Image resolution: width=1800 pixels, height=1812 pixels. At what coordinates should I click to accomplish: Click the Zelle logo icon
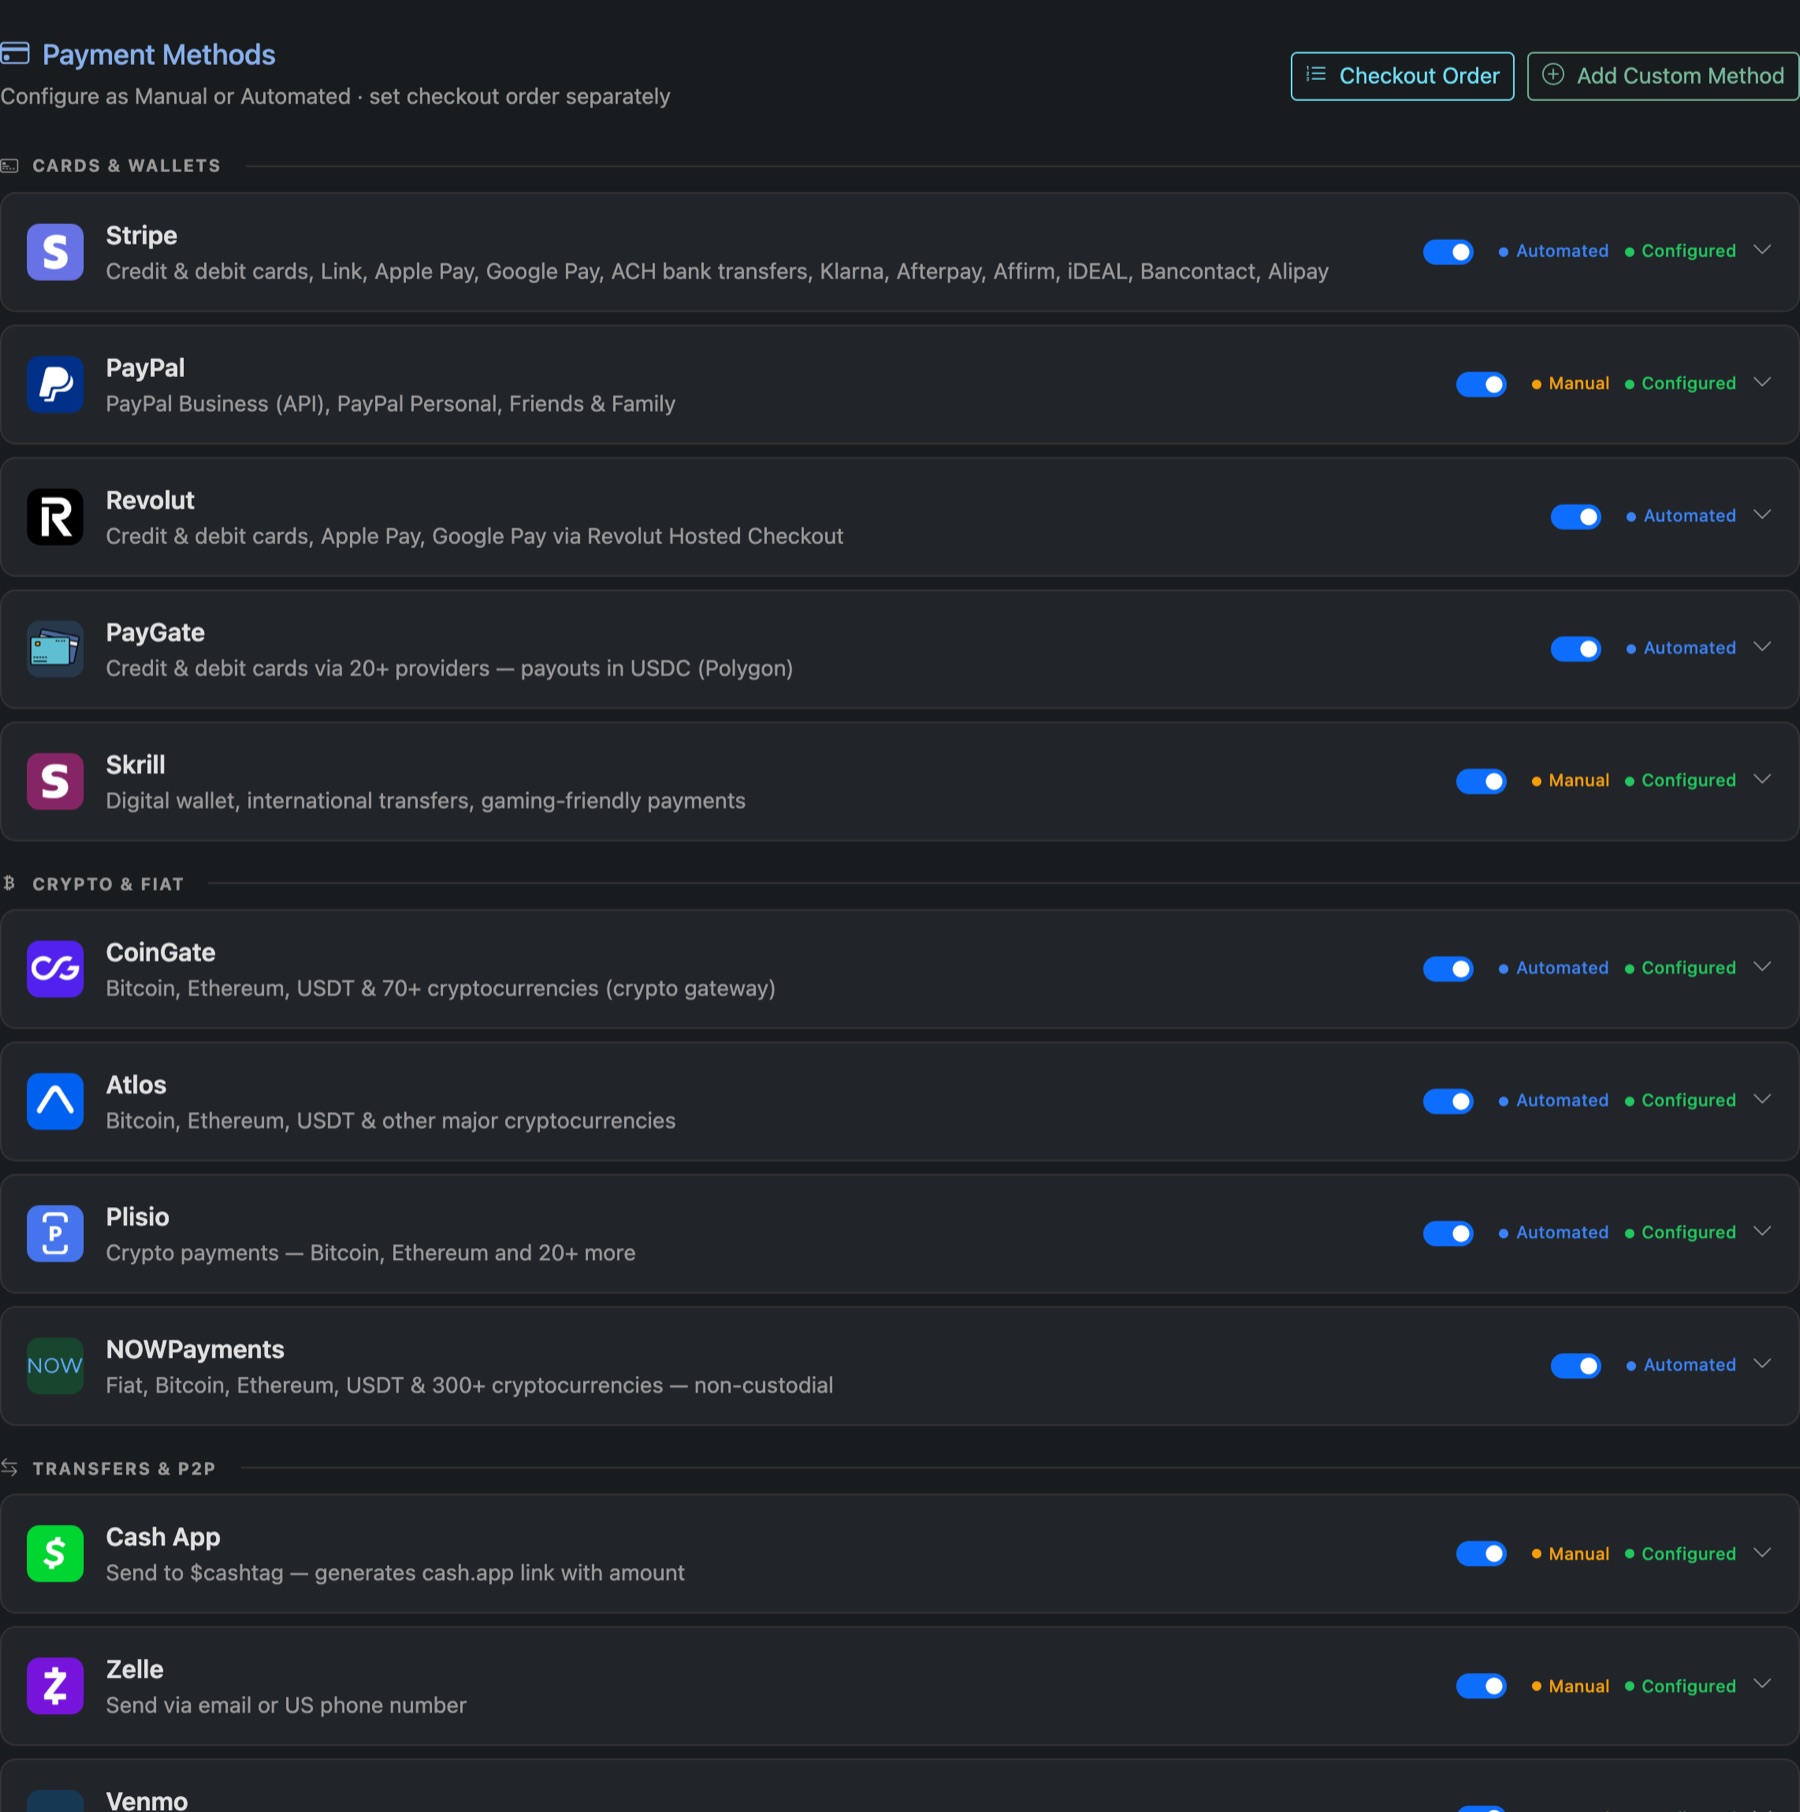click(x=55, y=1686)
